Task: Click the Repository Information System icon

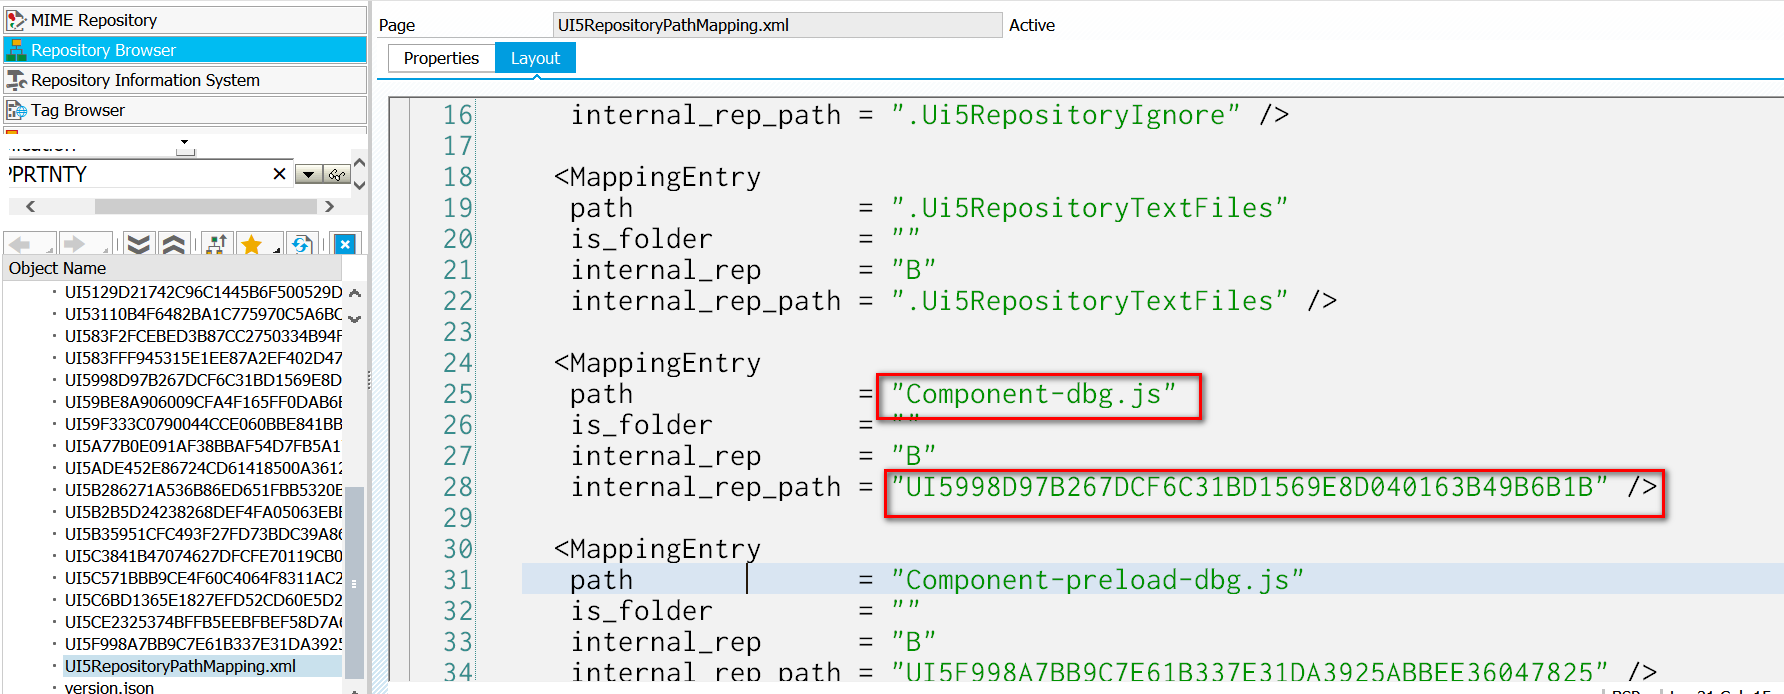Action: click(16, 80)
